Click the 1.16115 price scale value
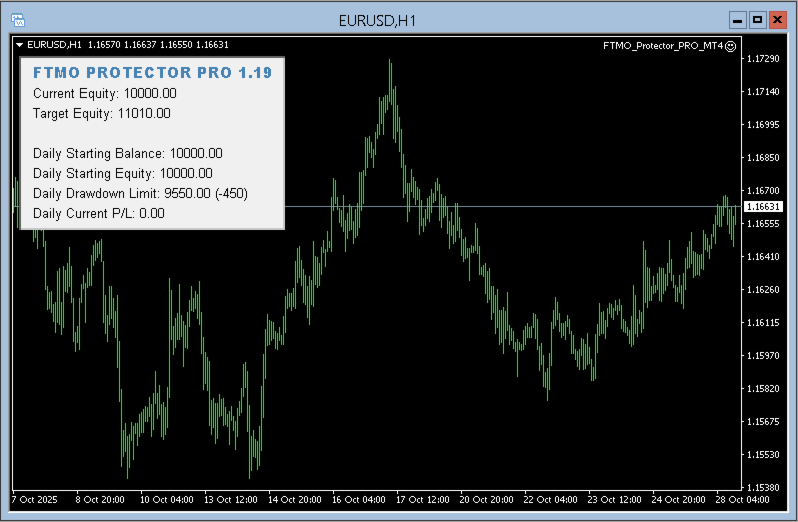The image size is (798, 522). 763,323
